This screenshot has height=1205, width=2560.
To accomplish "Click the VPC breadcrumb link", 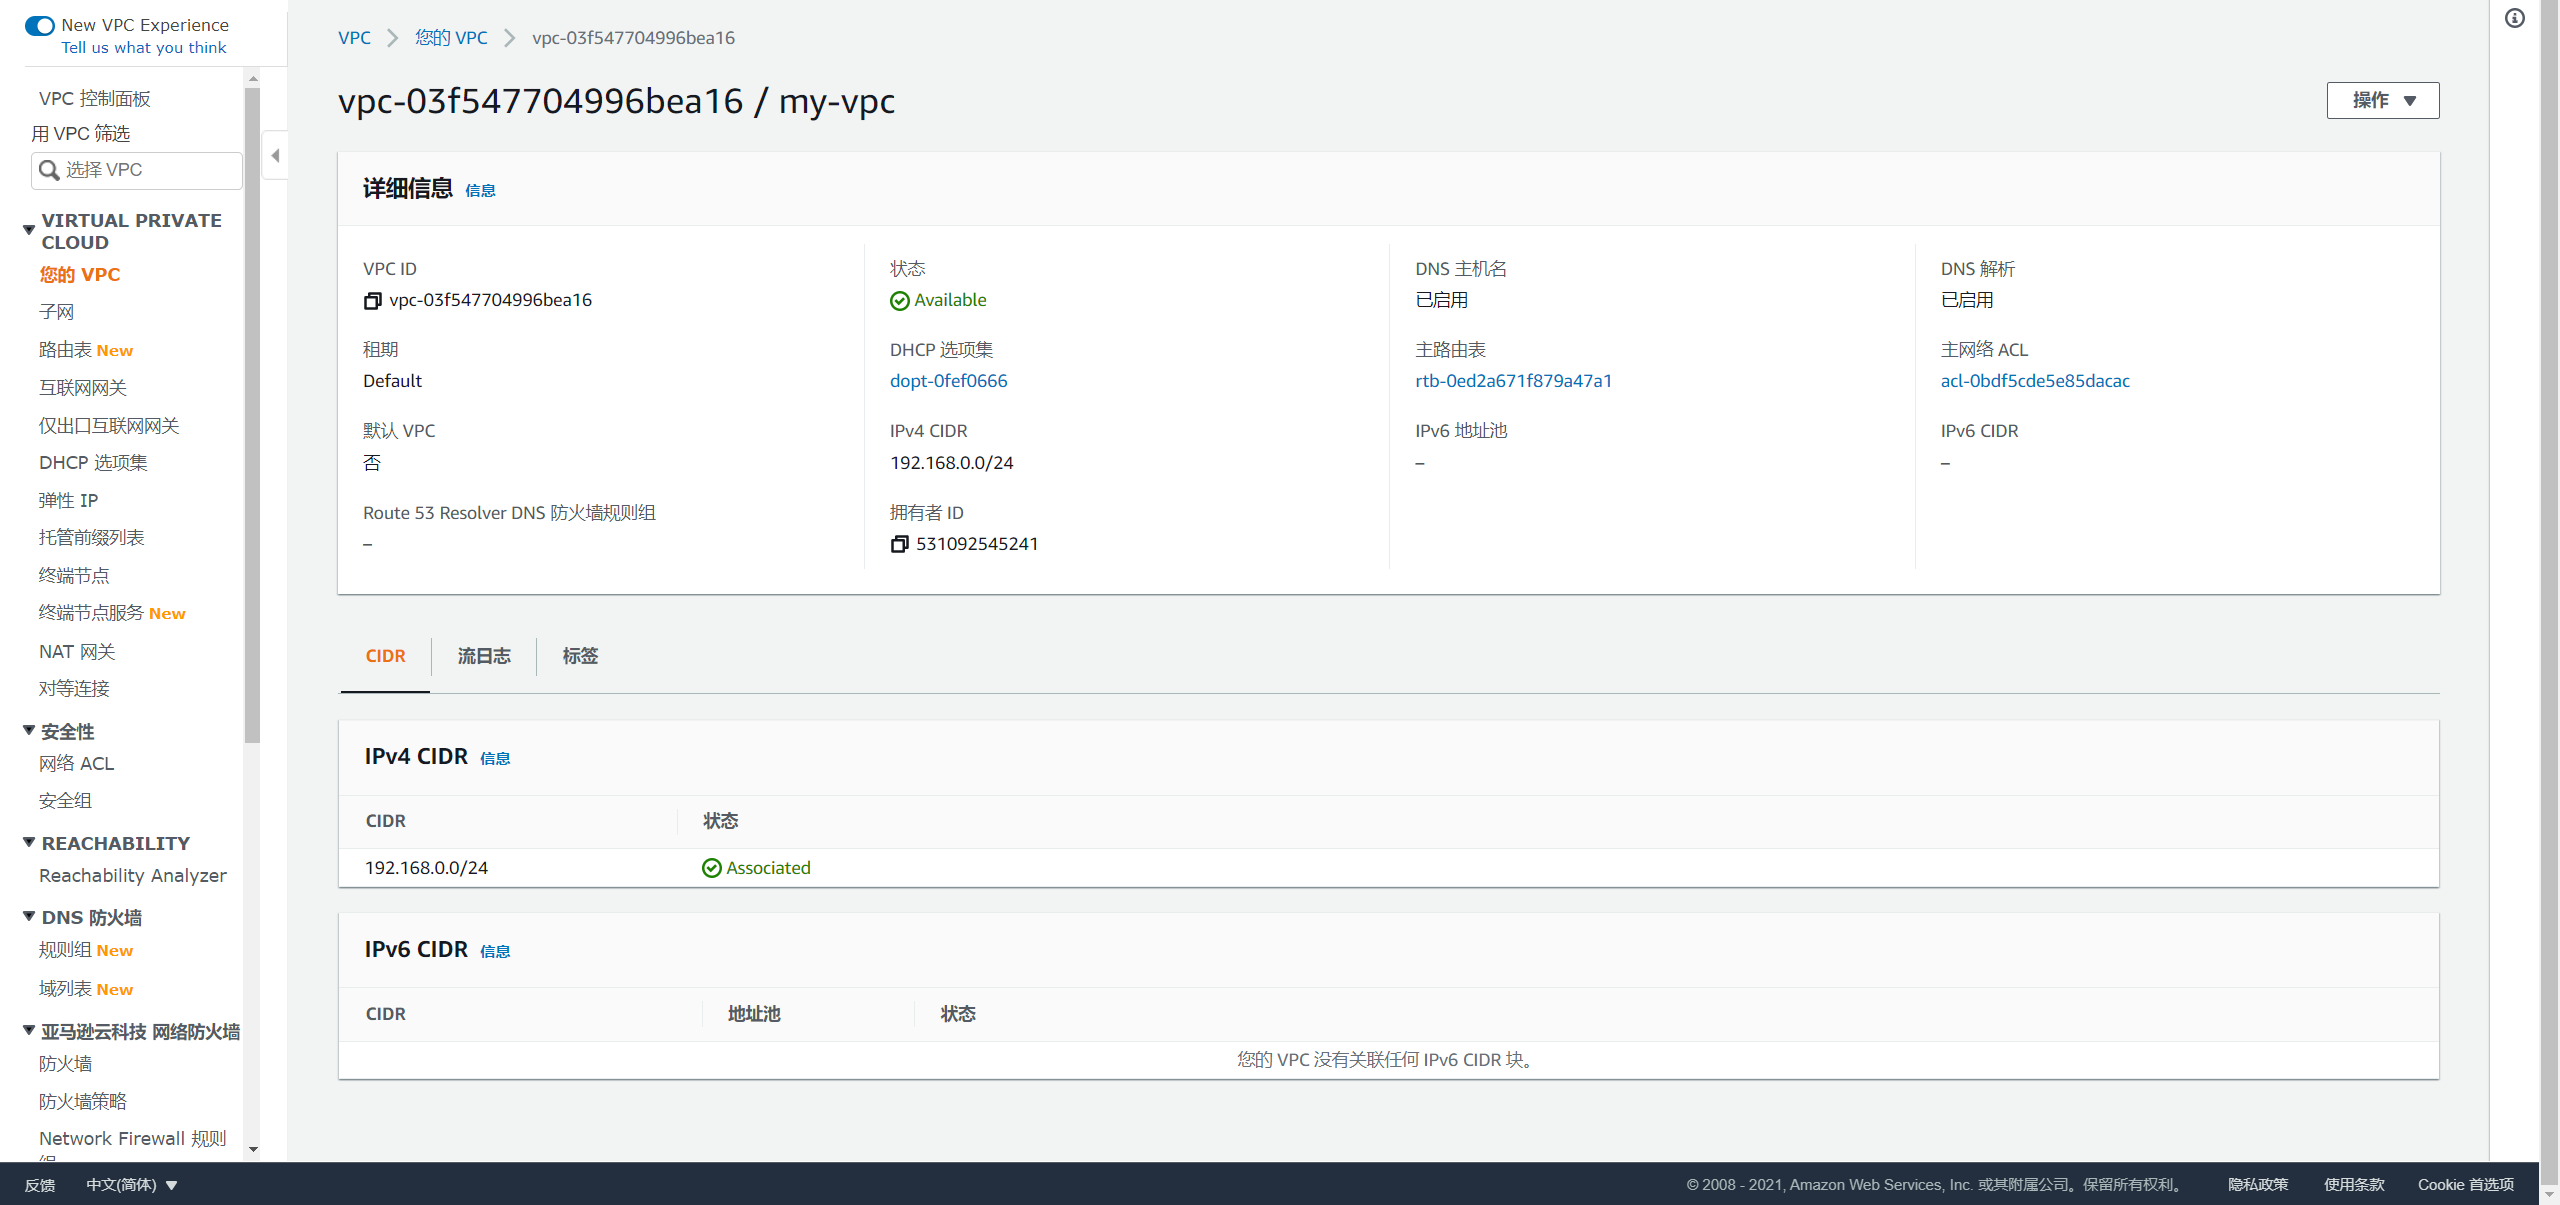I will click(354, 38).
